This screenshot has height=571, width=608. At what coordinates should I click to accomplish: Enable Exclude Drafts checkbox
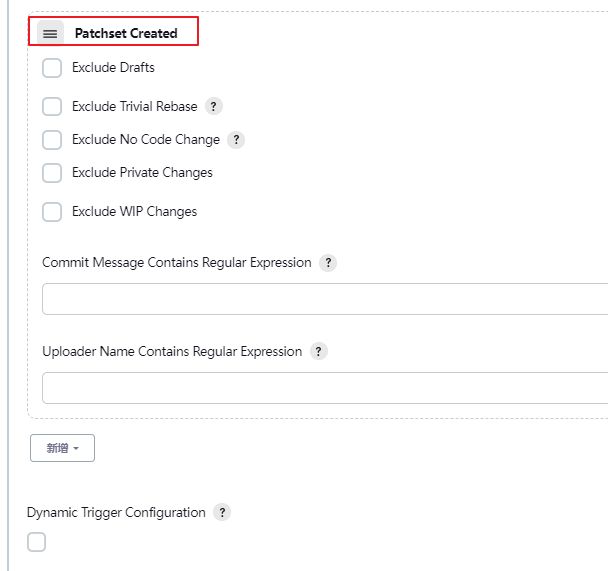[52, 68]
